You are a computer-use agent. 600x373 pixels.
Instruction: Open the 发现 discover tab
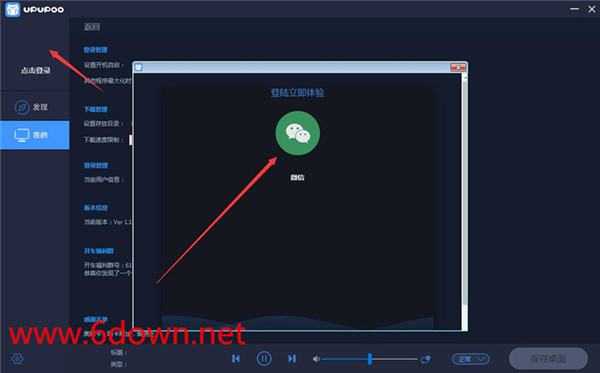tap(34, 107)
